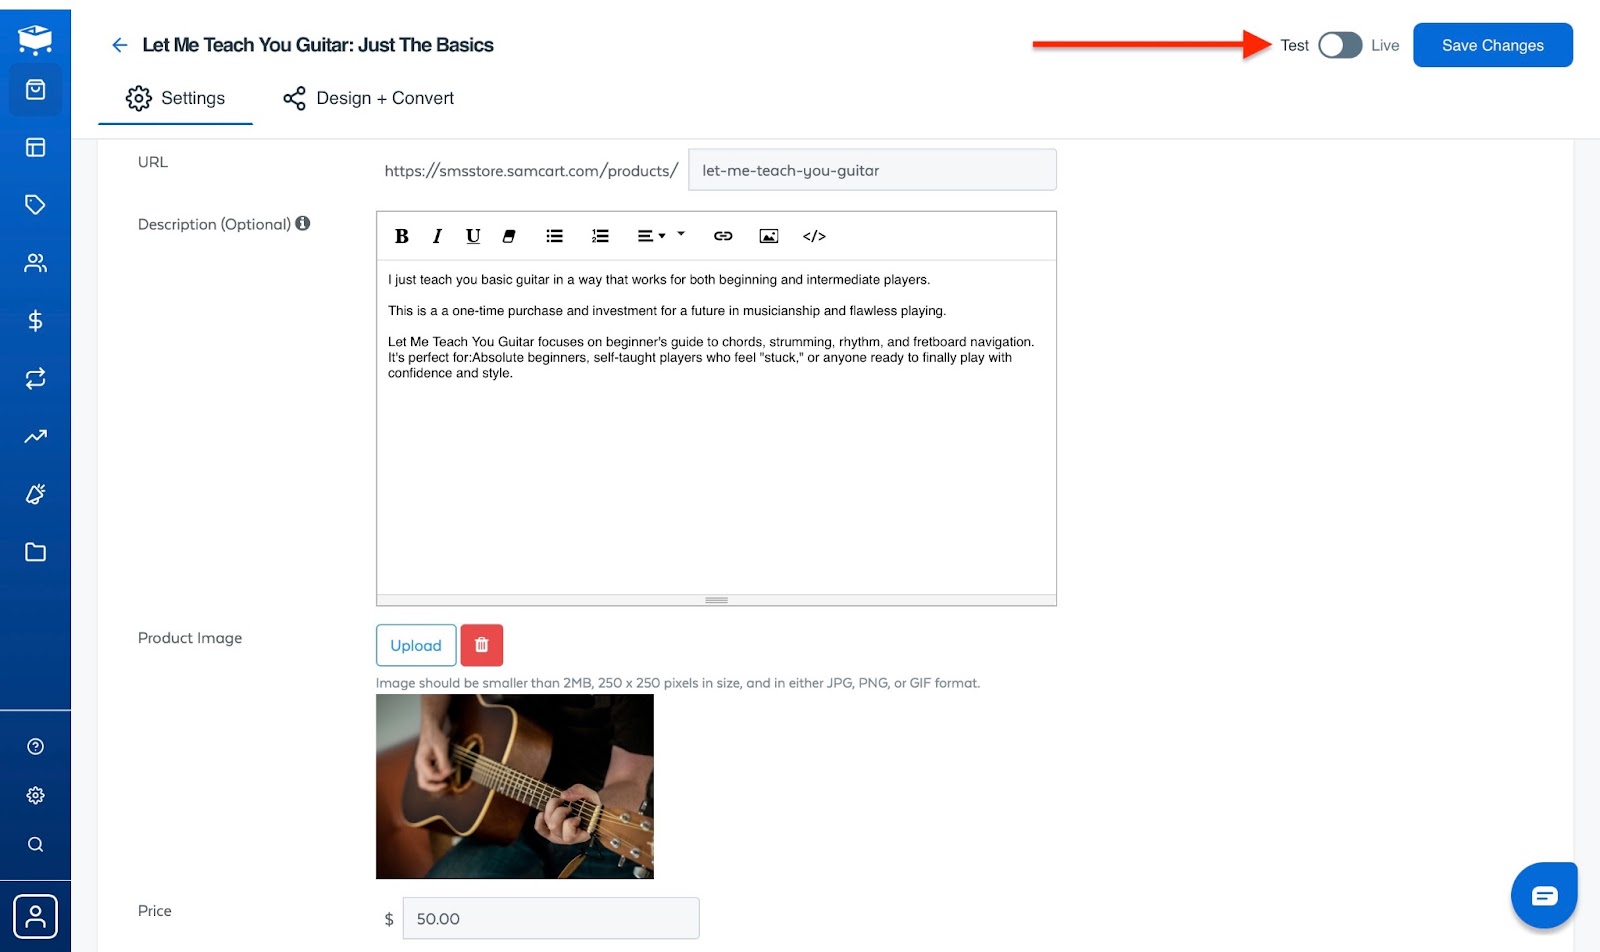Insert a numbered list in editor
This screenshot has height=952, width=1600.
[600, 236]
